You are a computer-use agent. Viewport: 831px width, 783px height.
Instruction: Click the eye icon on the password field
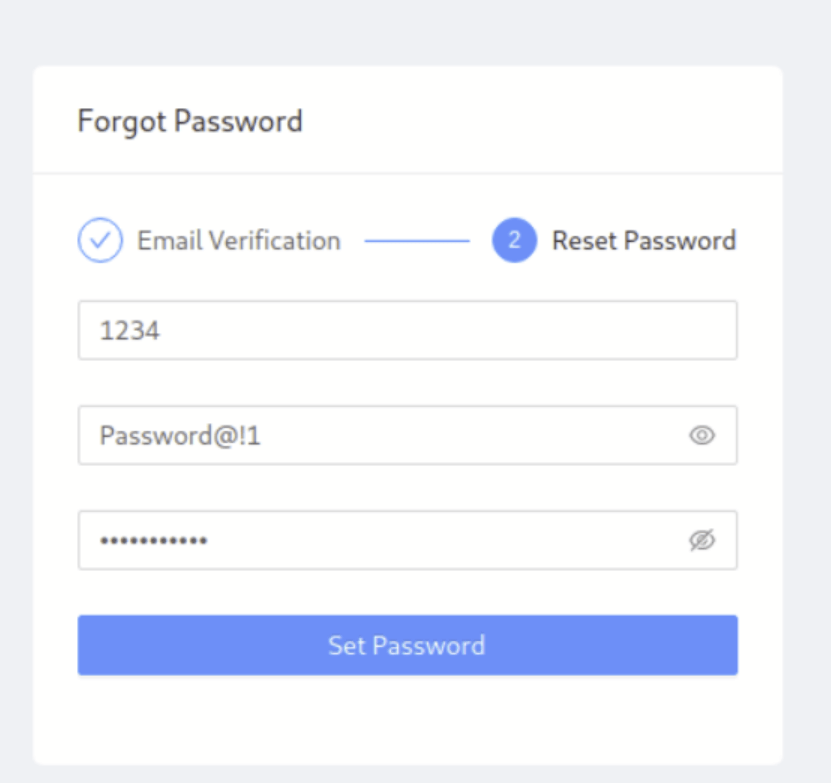703,435
